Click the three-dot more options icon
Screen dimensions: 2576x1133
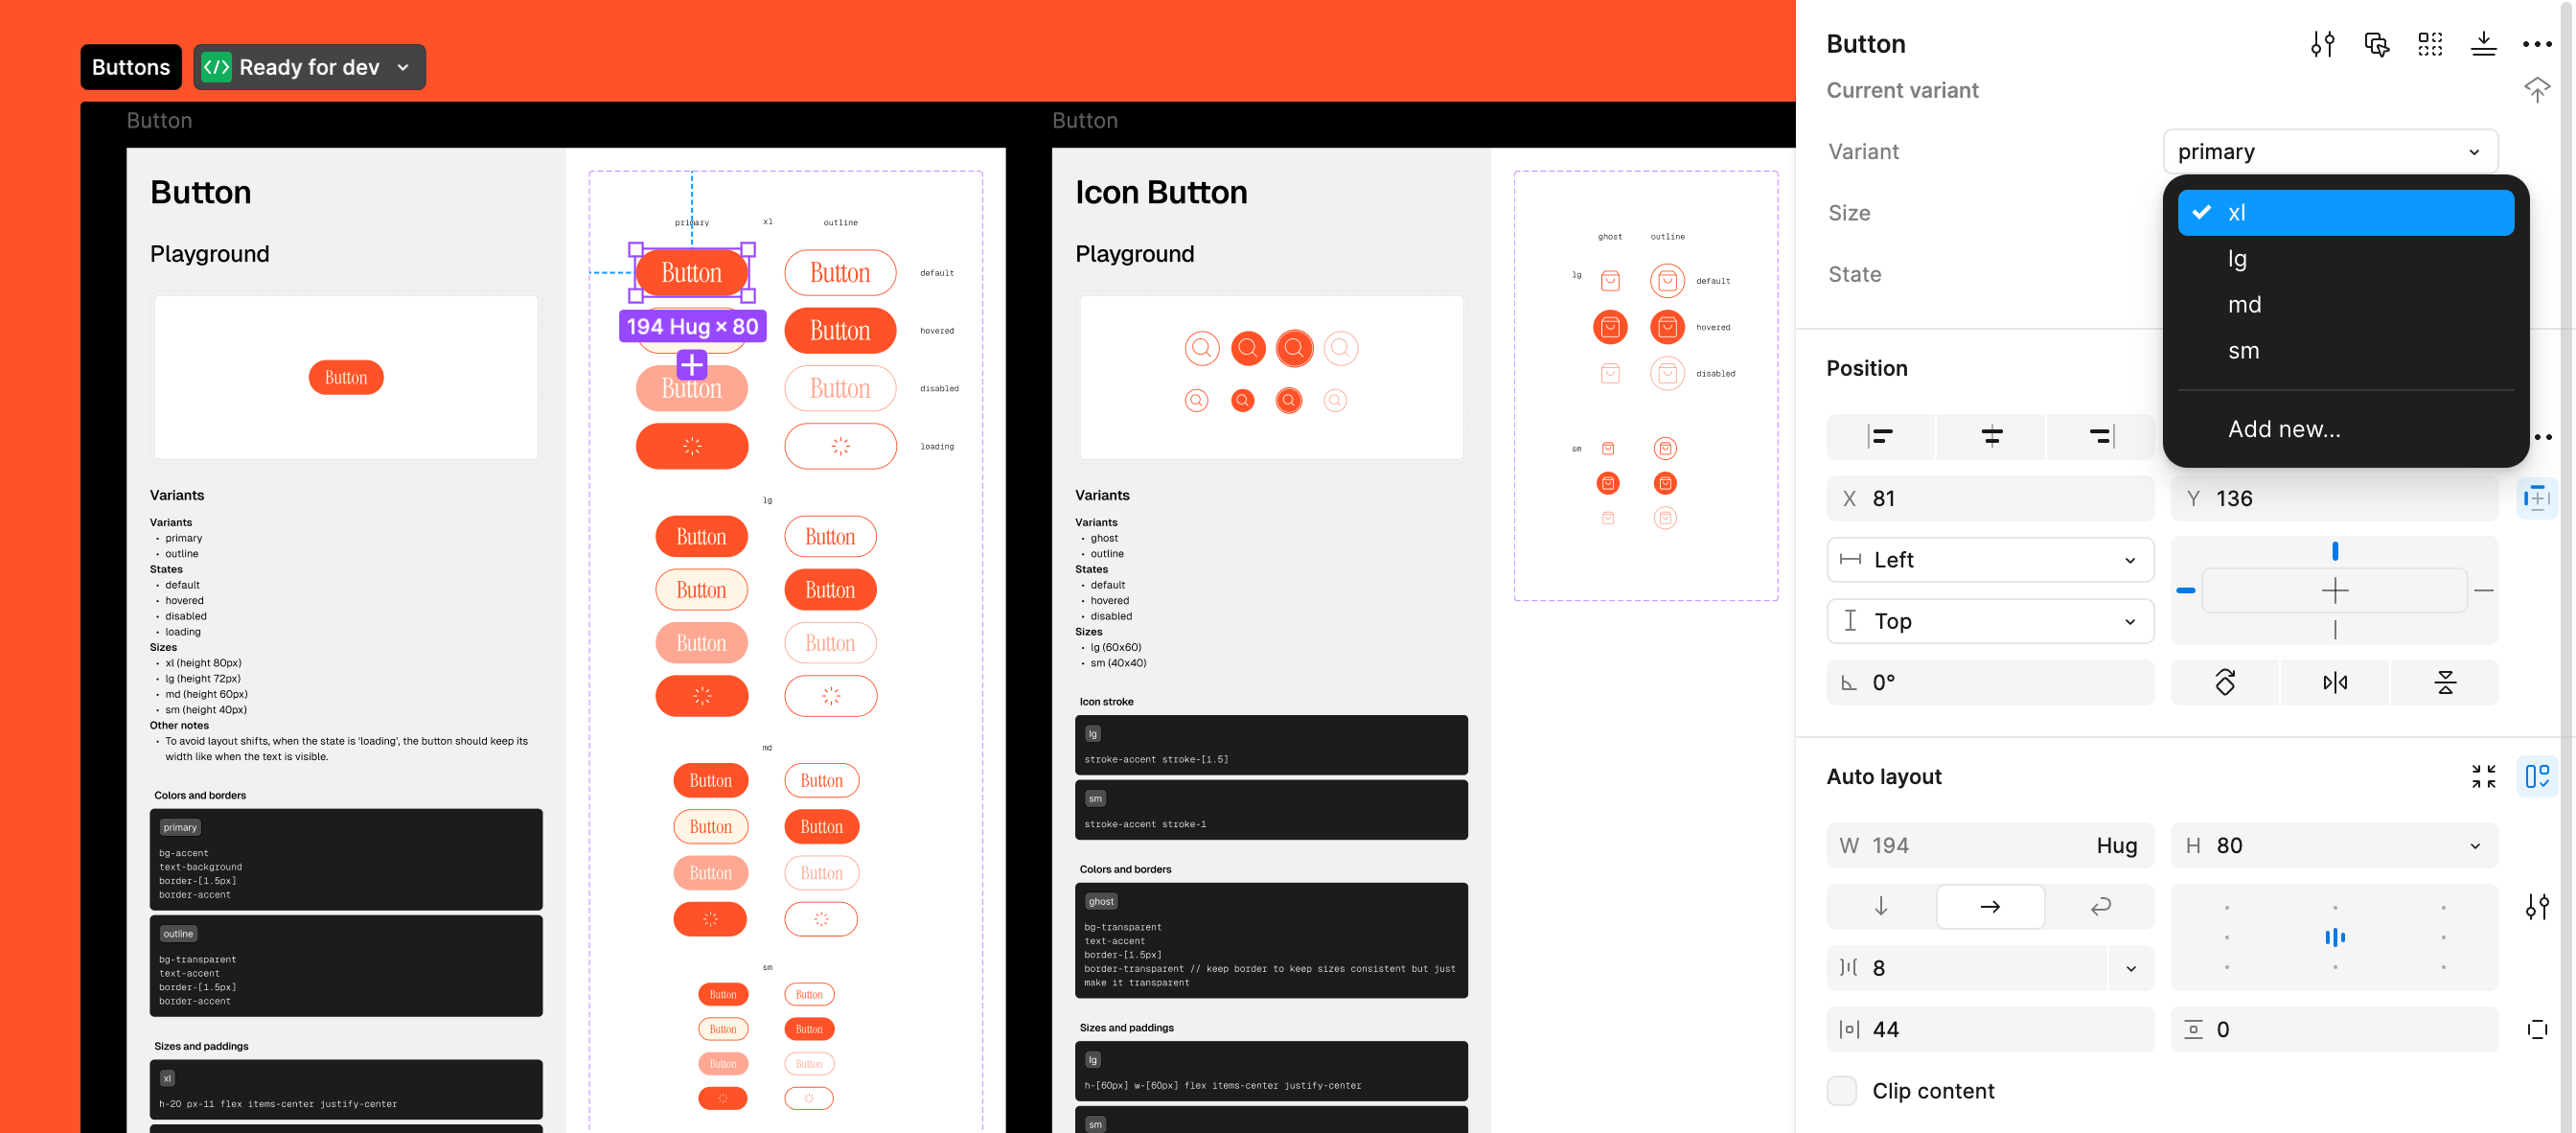point(2535,44)
